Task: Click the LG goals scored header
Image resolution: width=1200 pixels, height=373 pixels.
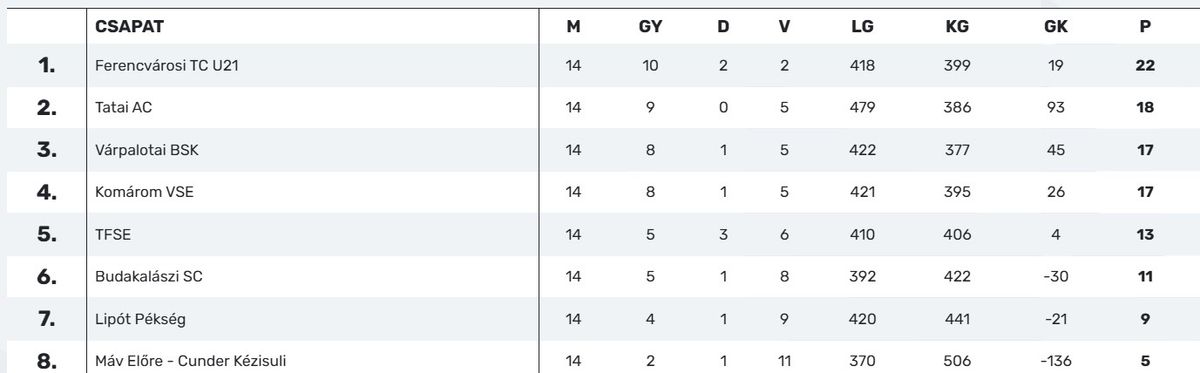Action: [861, 27]
